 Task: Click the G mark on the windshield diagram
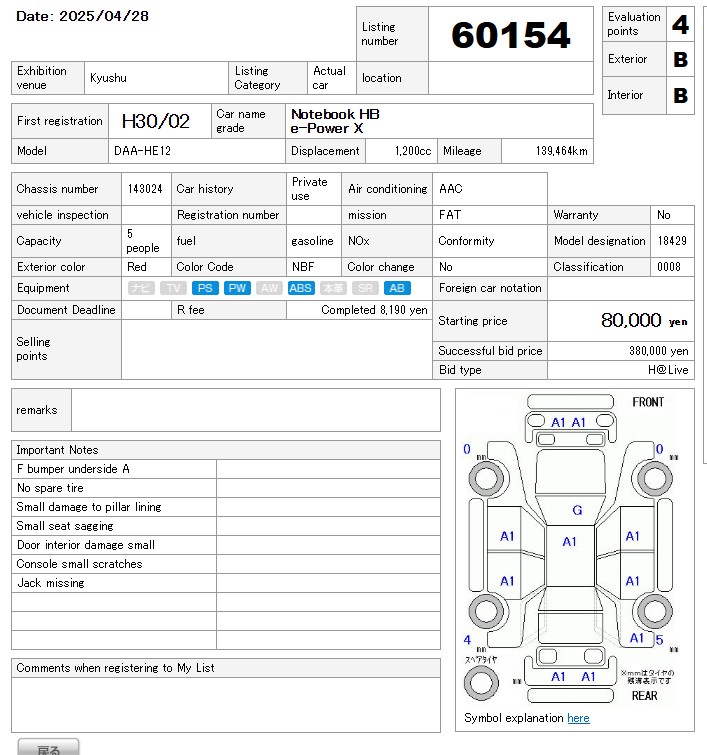pyautogui.click(x=577, y=510)
